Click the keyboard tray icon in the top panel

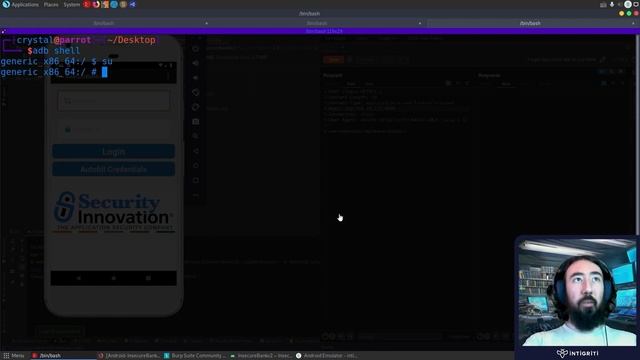(x=603, y=4)
